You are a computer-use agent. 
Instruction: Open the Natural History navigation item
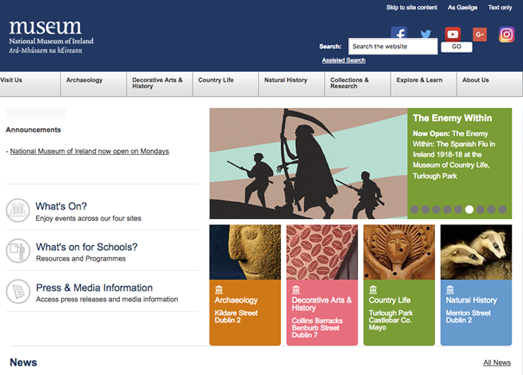point(292,84)
